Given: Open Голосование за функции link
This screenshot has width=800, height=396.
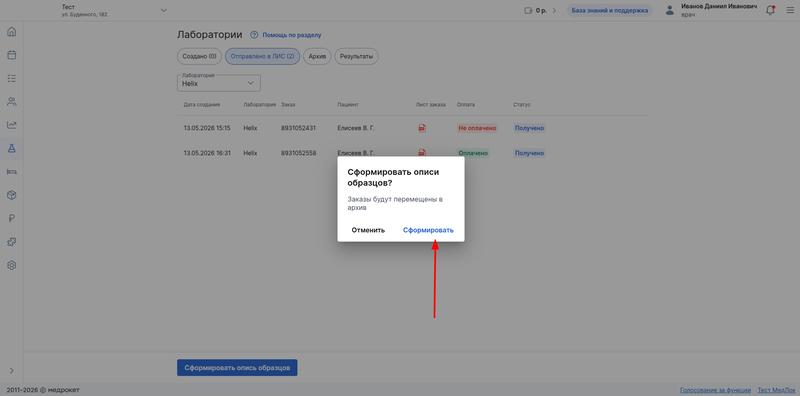Looking at the screenshot, I should click(715, 390).
